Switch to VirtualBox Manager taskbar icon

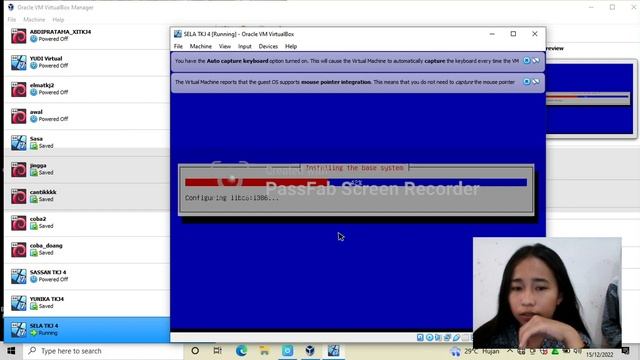pyautogui.click(x=310, y=351)
